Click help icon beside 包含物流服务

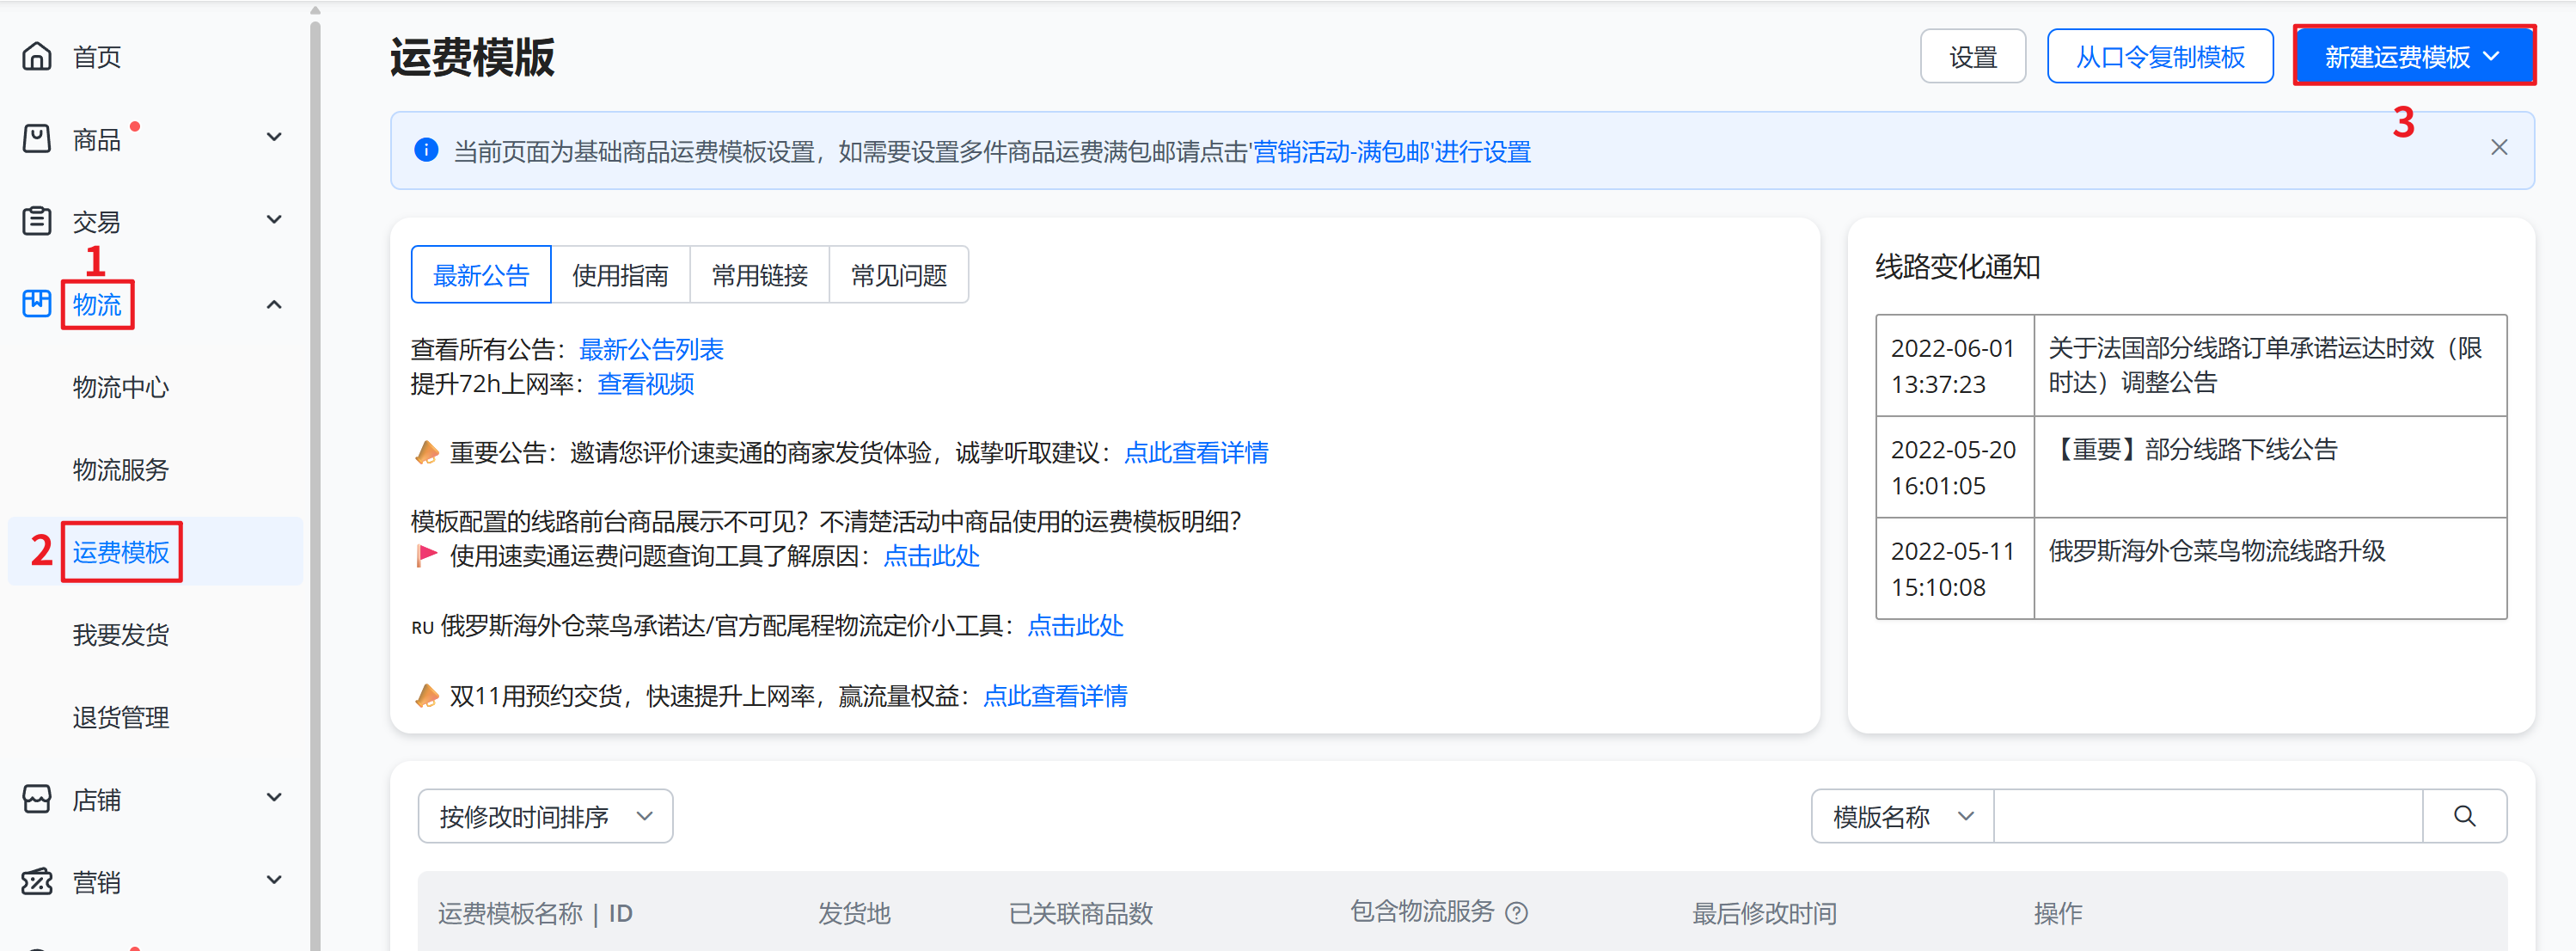click(x=1516, y=912)
